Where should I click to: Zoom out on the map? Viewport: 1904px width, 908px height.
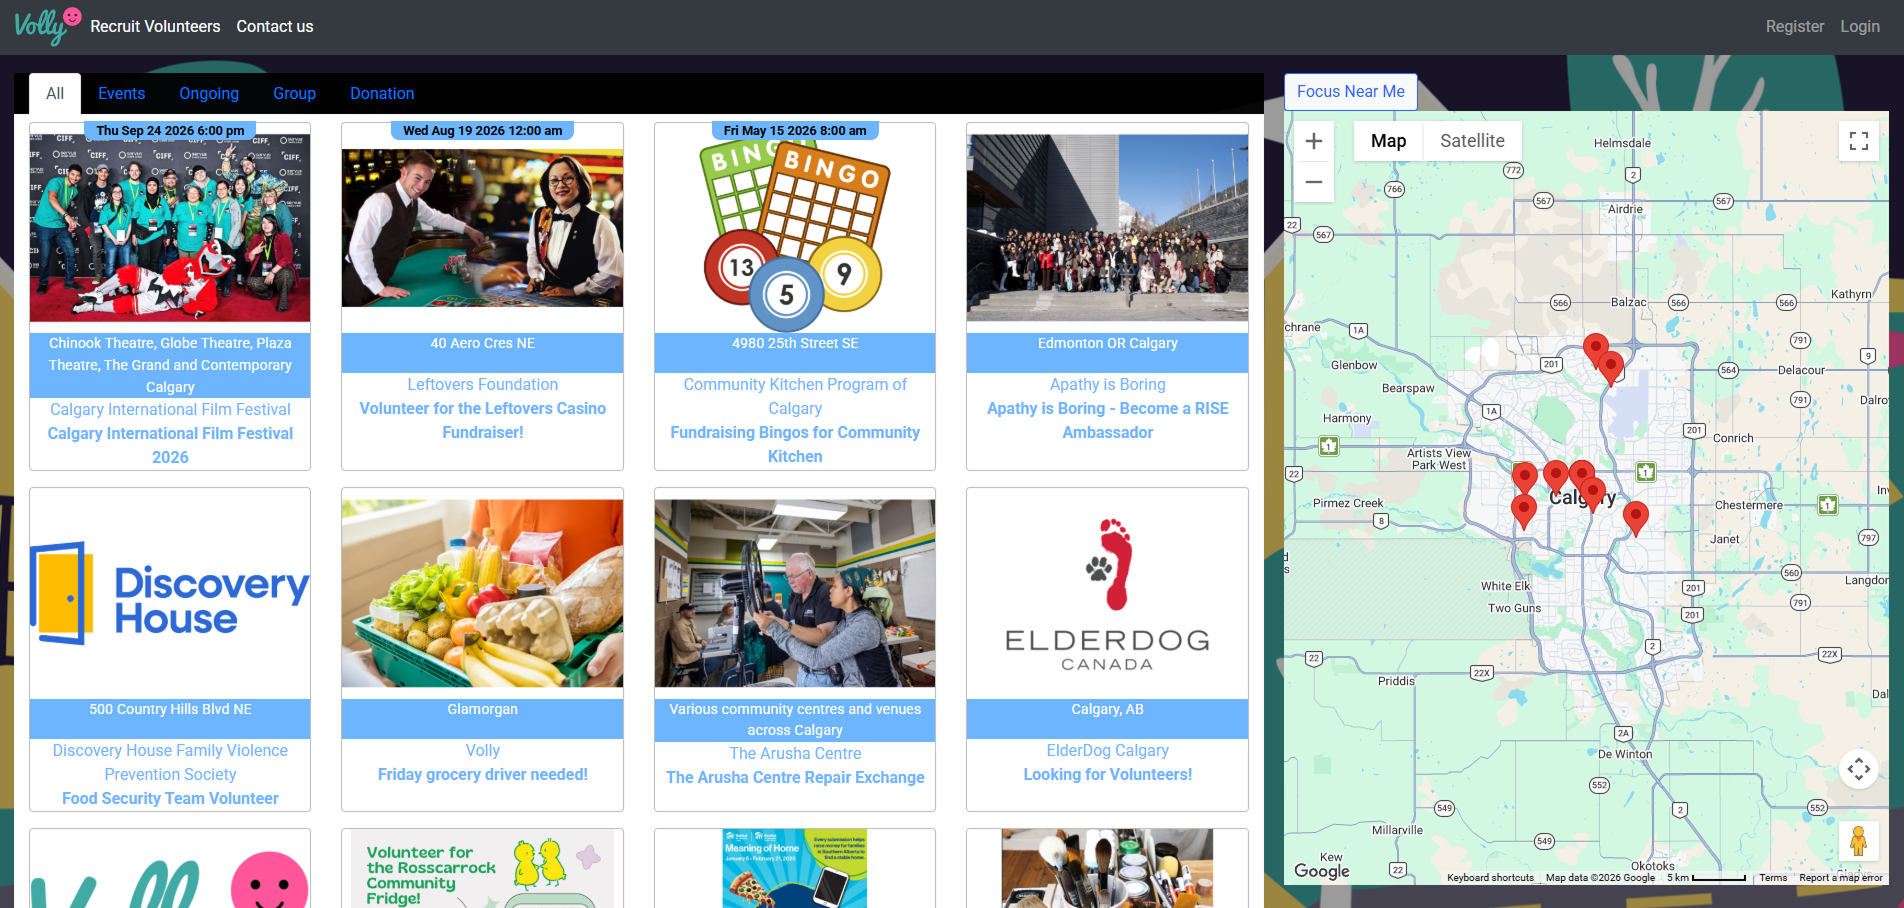pos(1314,182)
